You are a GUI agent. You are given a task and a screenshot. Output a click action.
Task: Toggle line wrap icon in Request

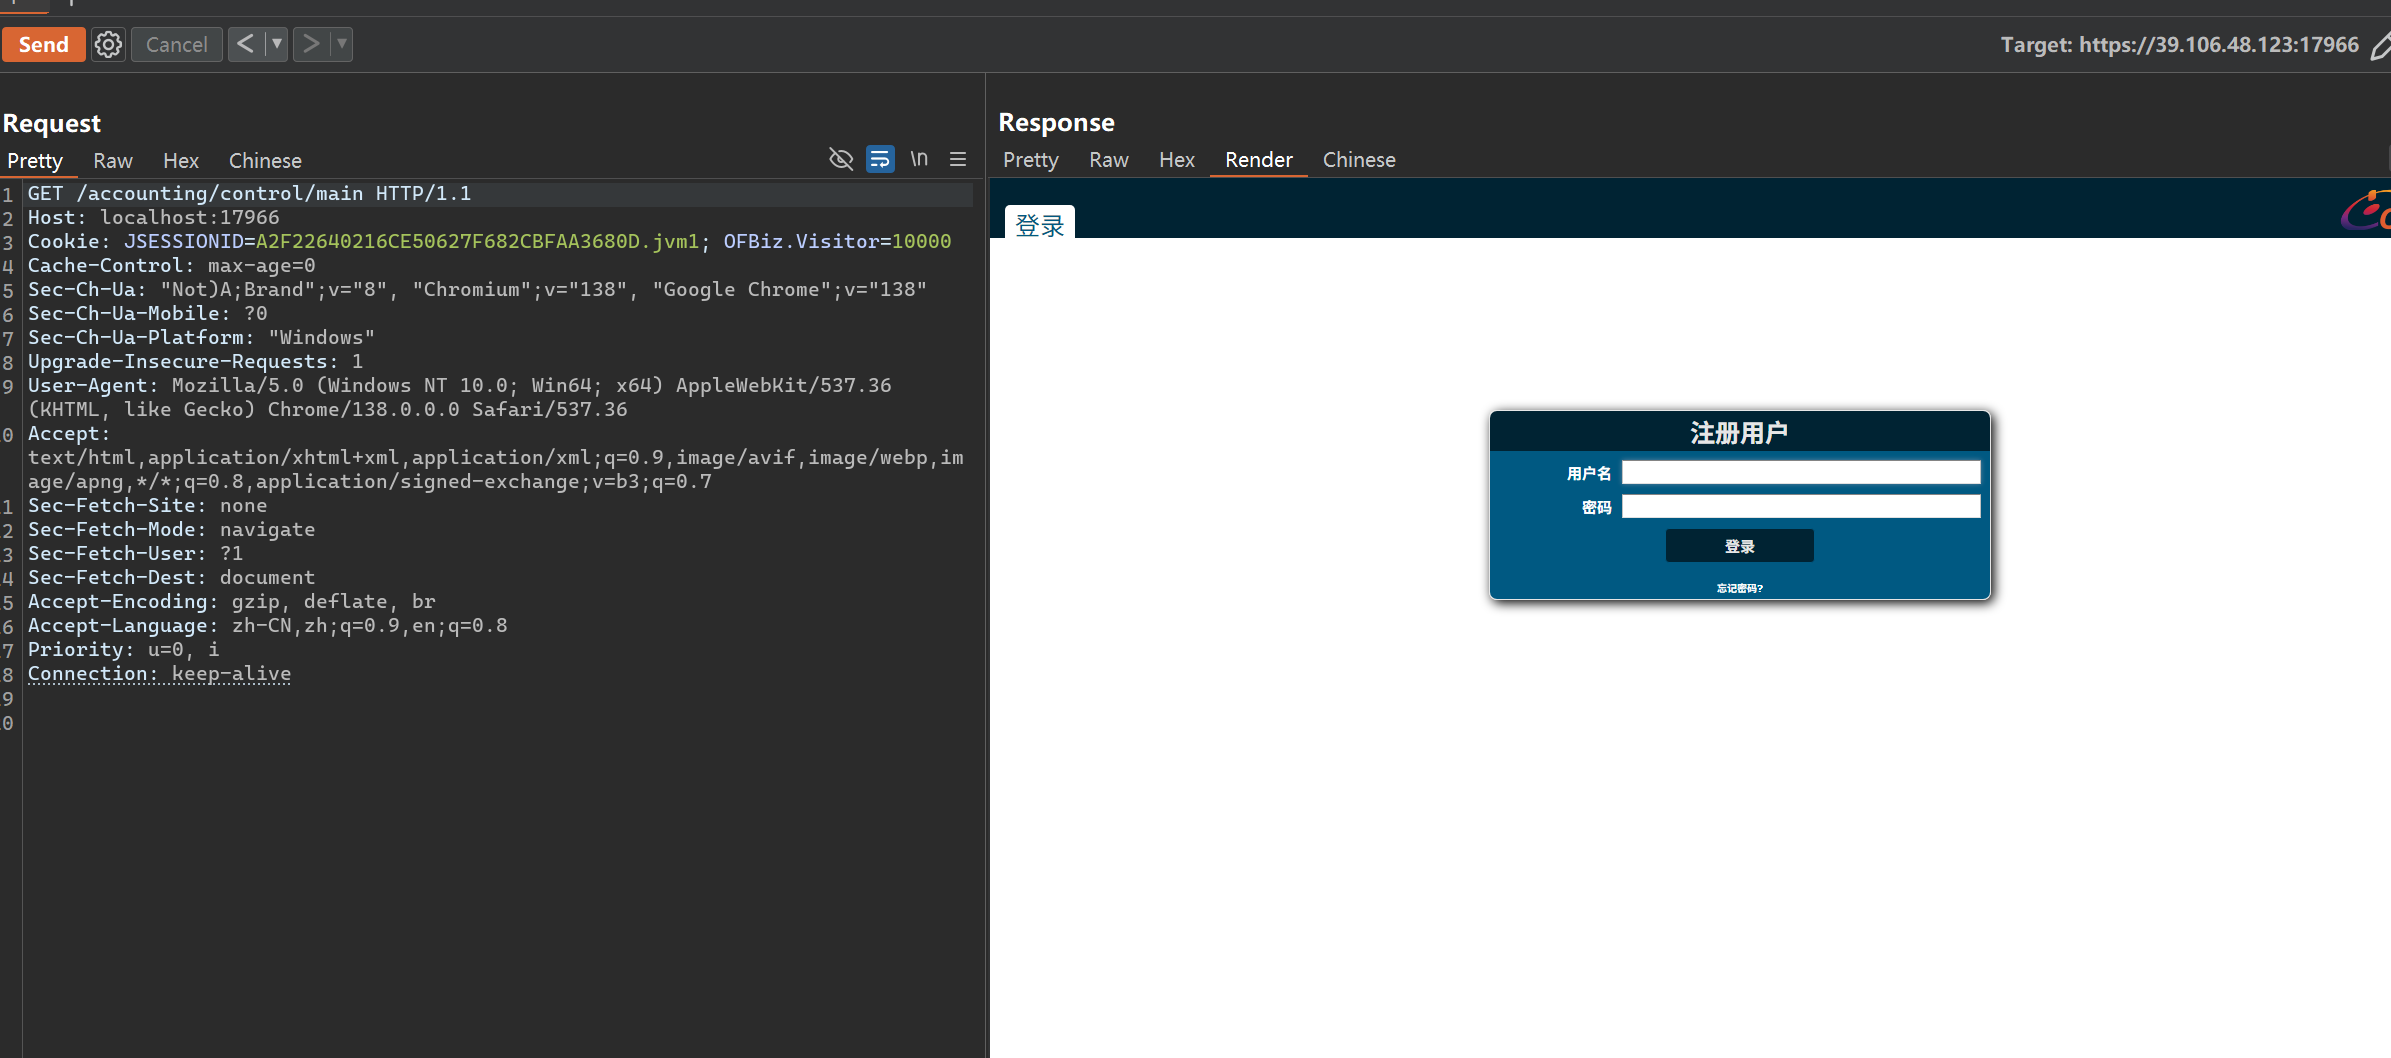click(880, 159)
